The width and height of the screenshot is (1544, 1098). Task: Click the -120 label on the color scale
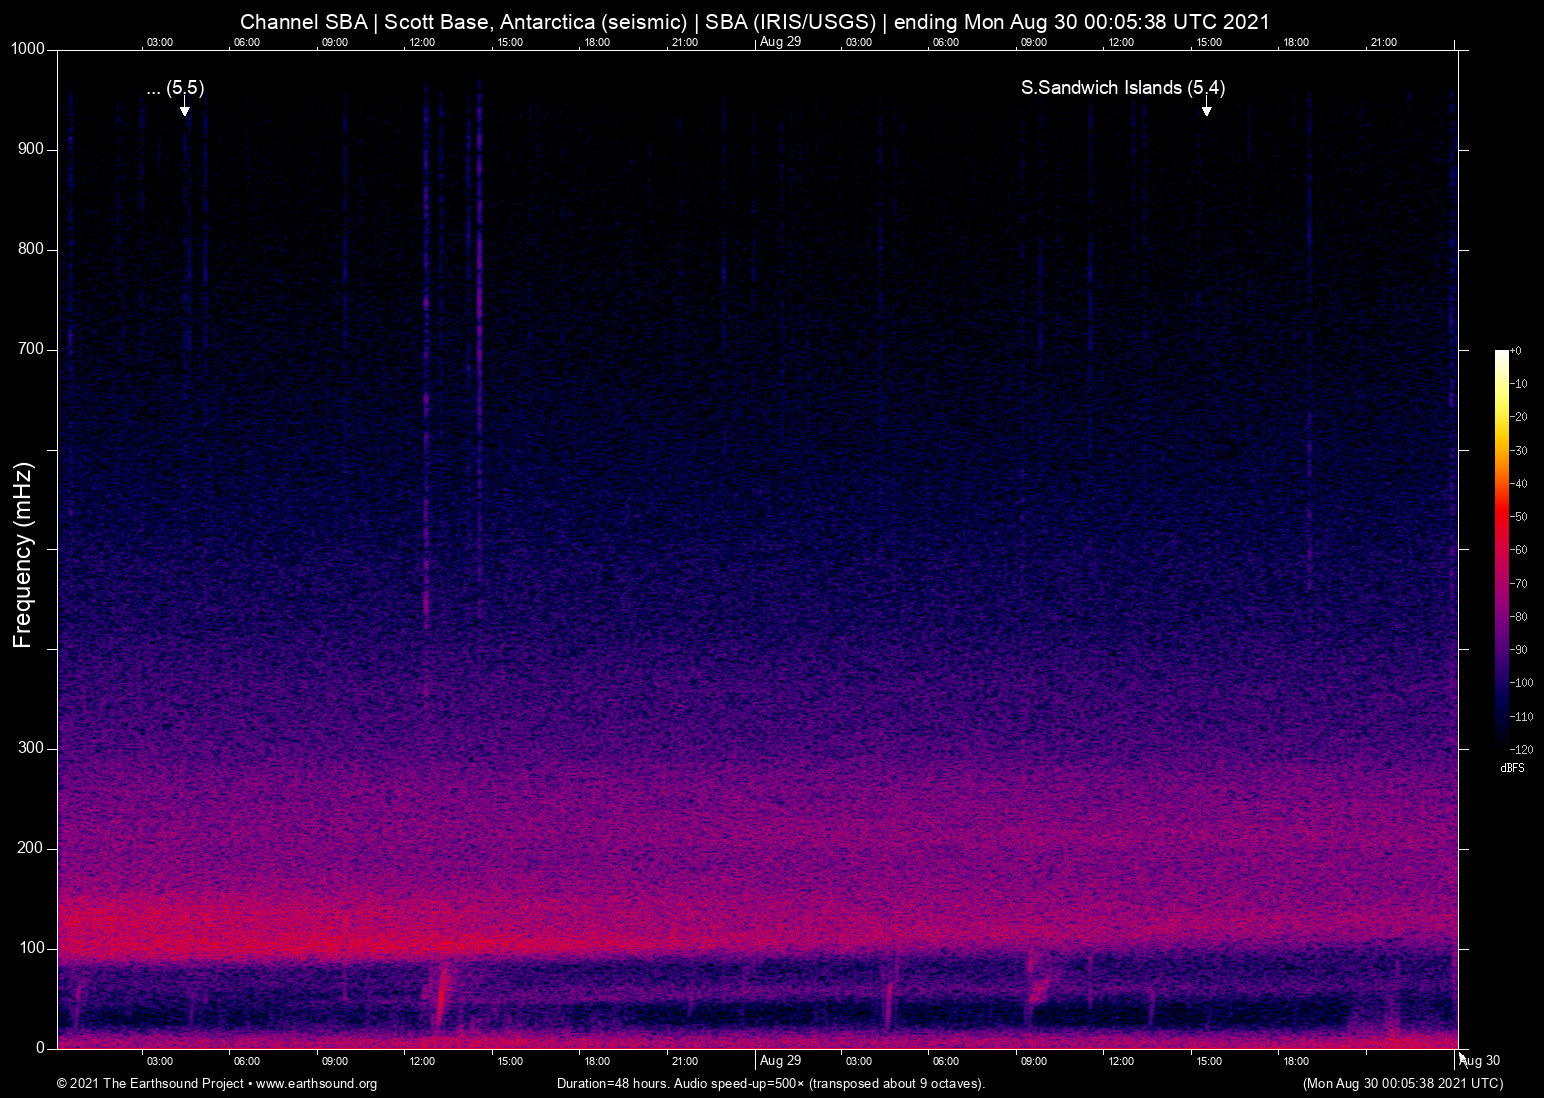point(1520,749)
